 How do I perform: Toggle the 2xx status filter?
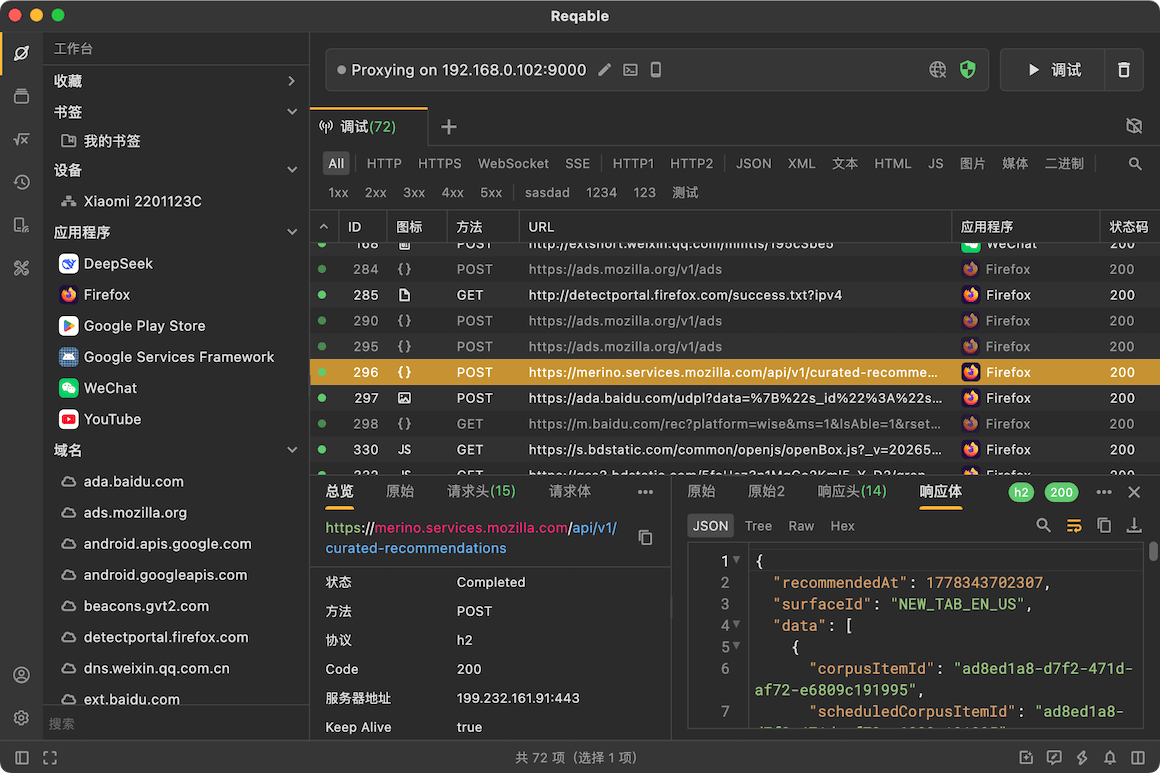(375, 192)
